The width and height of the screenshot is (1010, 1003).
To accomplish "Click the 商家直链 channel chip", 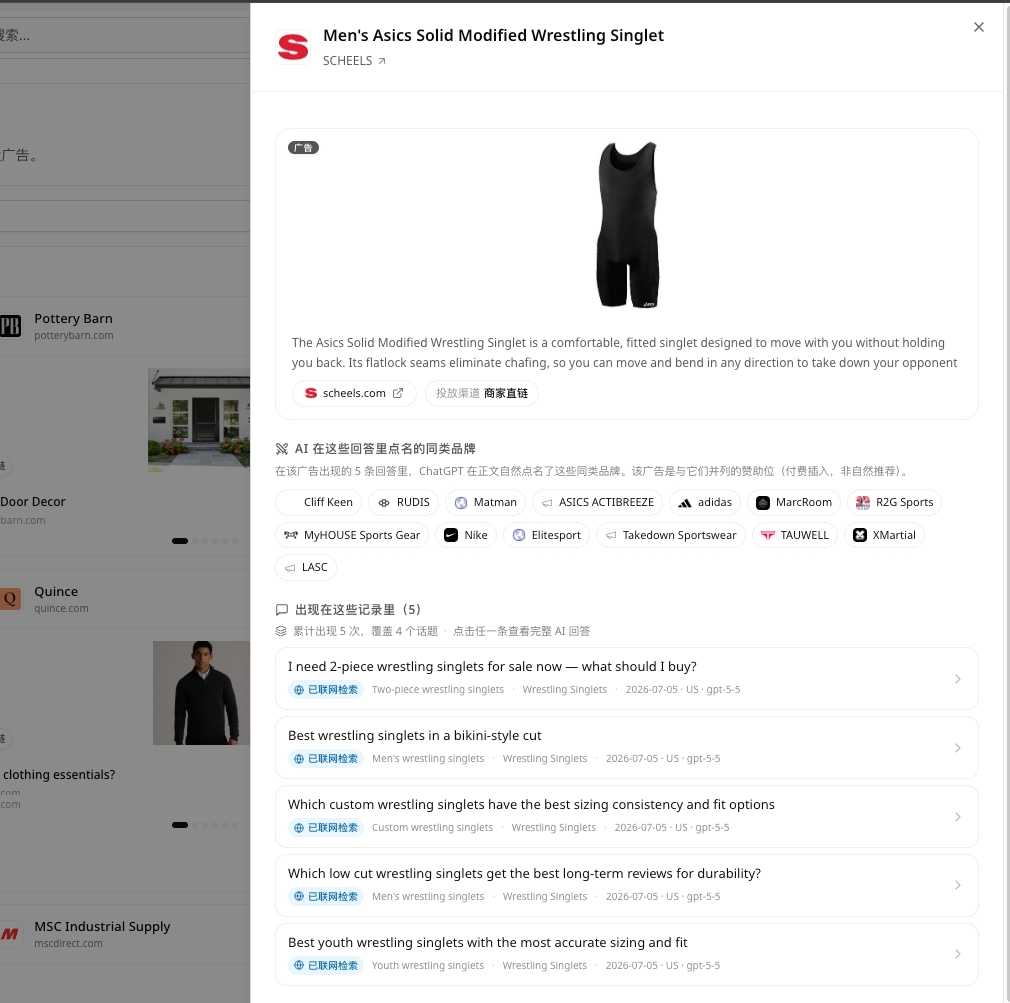I will [x=481, y=393].
